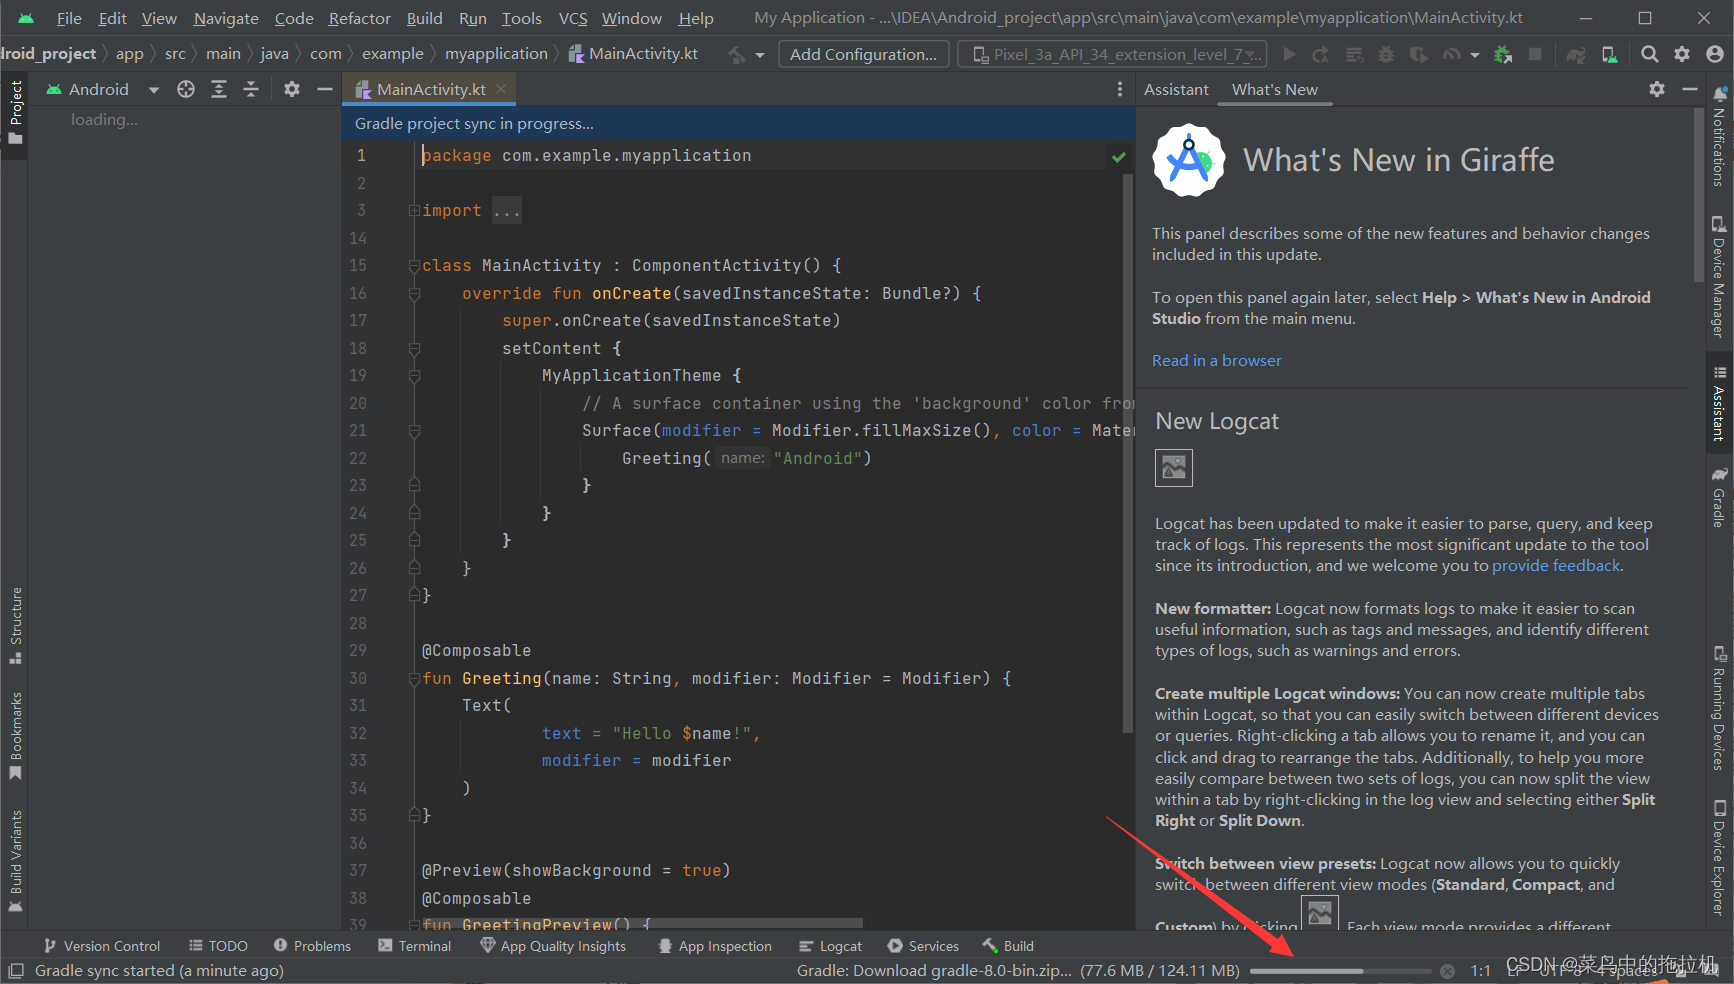Click the editor horizontal scrollbar
The height and width of the screenshot is (984, 1734).
pos(642,922)
